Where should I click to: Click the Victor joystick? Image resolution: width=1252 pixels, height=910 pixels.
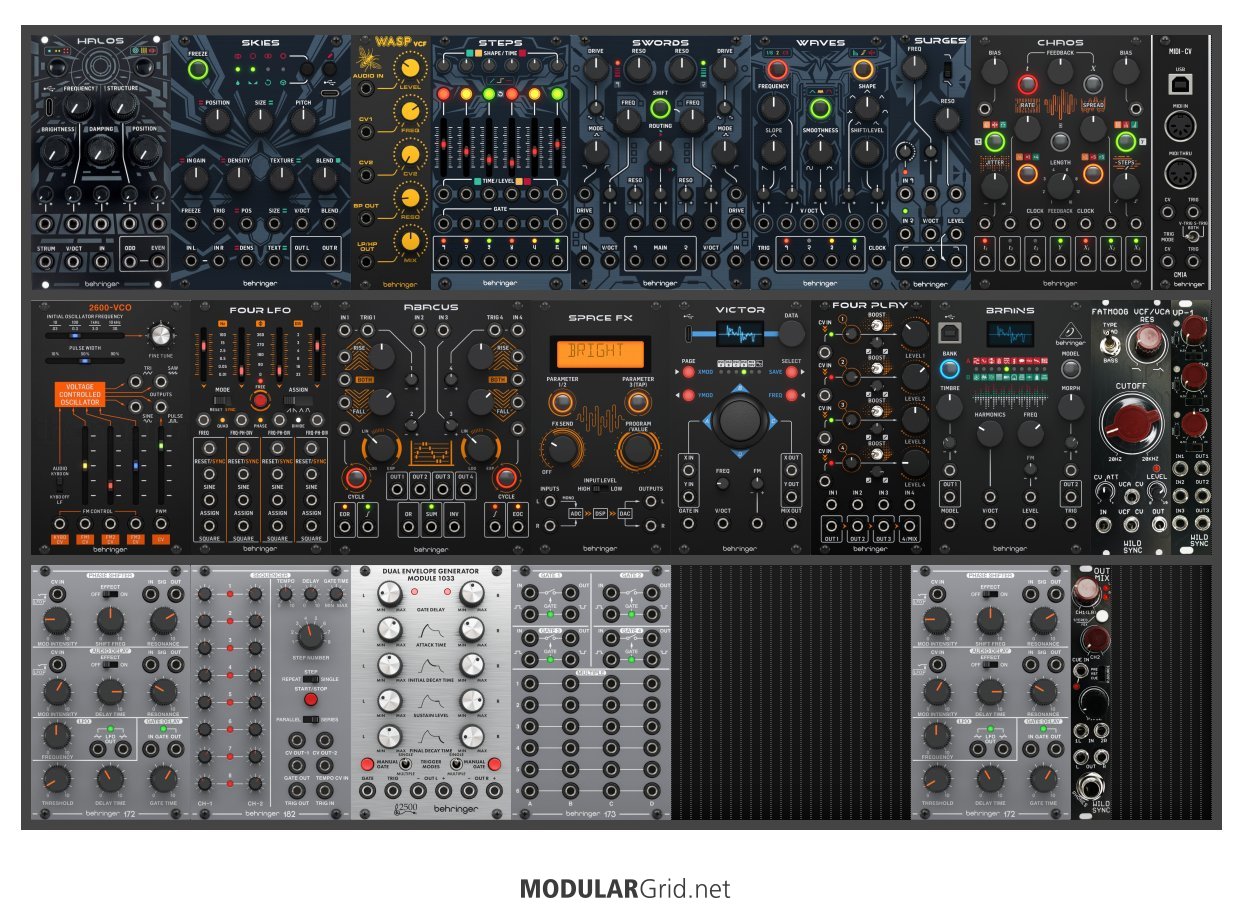tap(740, 419)
